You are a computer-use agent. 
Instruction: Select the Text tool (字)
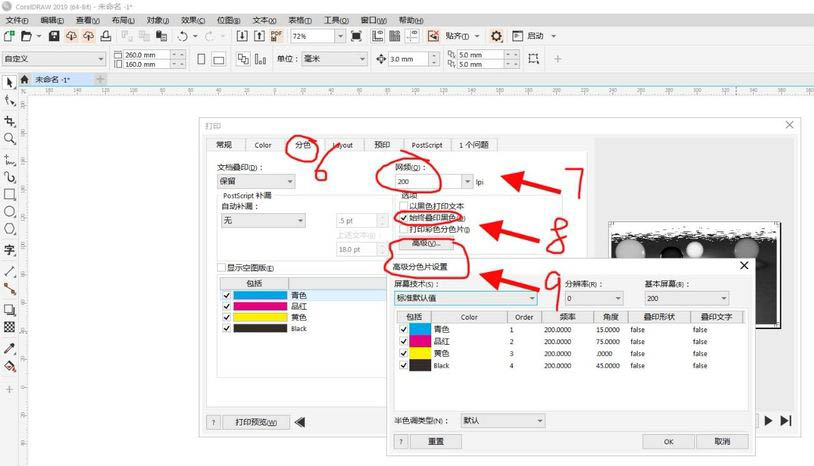(9, 250)
